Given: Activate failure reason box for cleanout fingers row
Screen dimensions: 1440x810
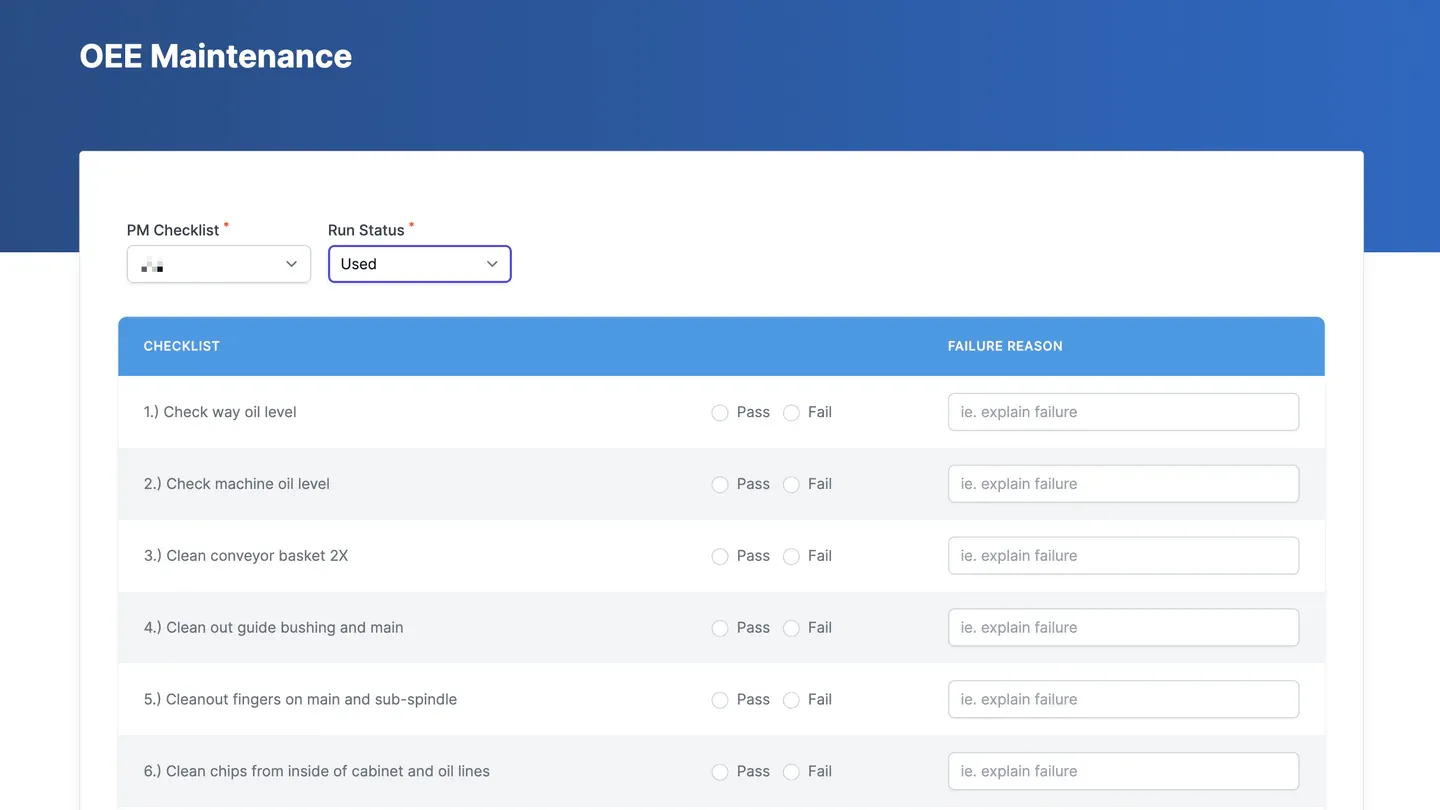Looking at the screenshot, I should pyautogui.click(x=1123, y=700).
